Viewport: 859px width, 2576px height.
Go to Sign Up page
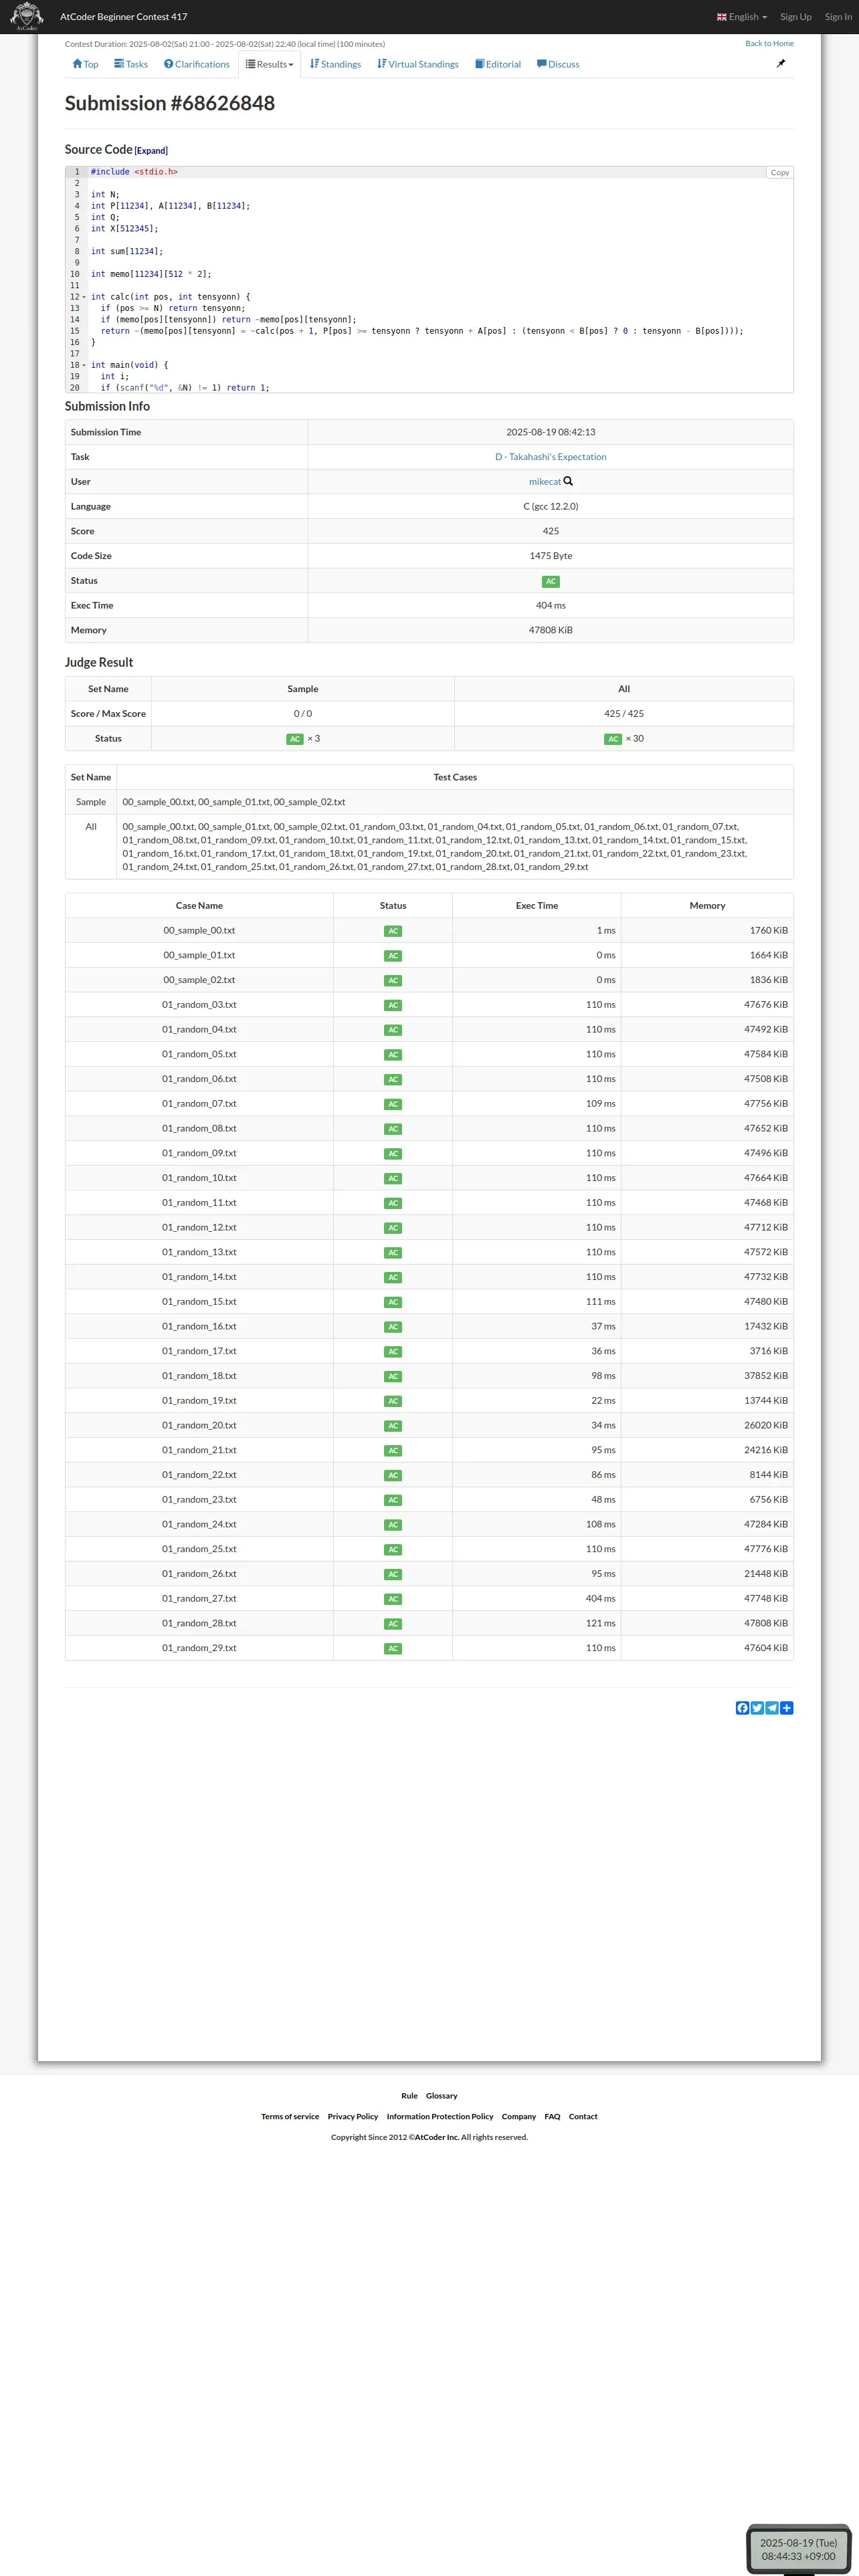(x=795, y=17)
